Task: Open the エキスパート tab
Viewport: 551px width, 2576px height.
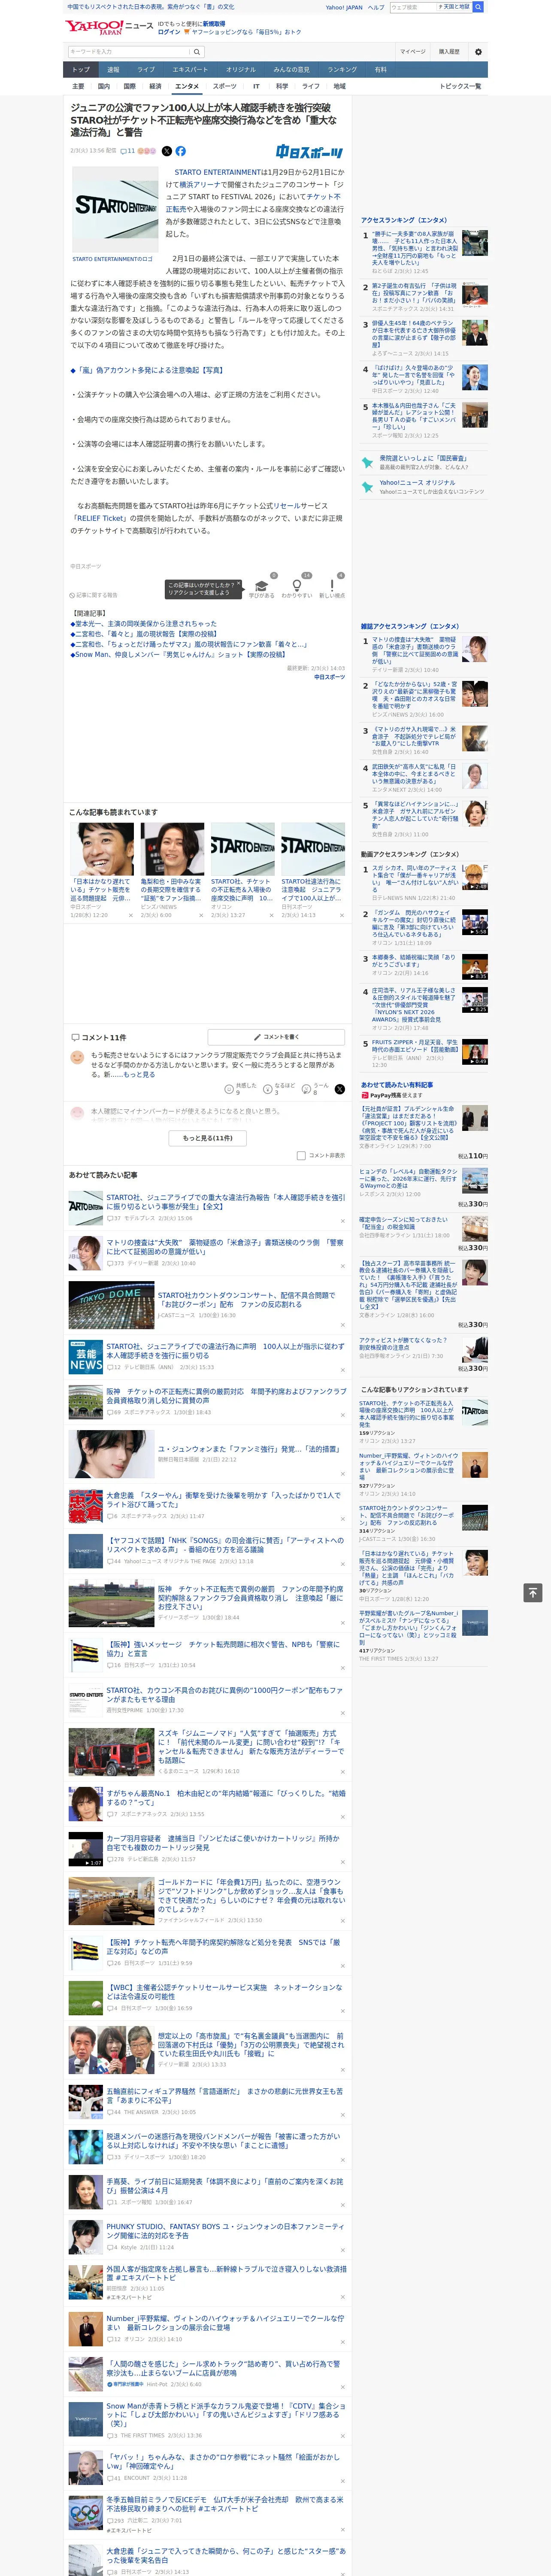Action: 190,70
